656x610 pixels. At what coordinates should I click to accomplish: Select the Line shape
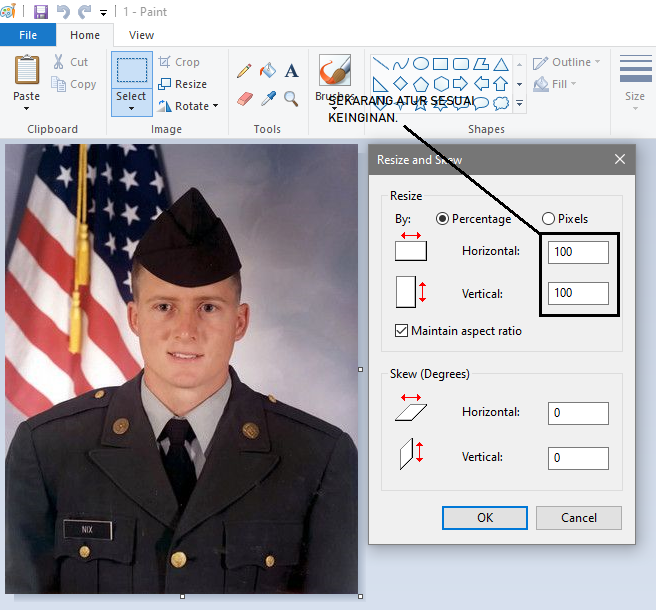click(x=381, y=64)
